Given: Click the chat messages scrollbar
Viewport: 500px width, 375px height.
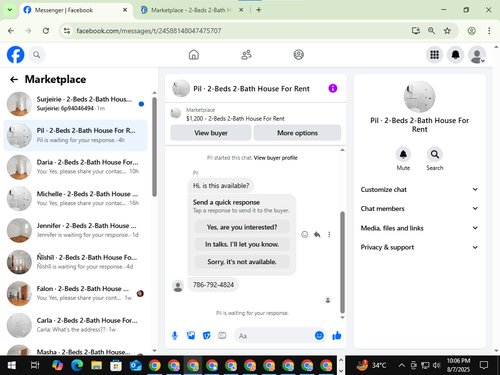Looking at the screenshot, I should coord(342,262).
